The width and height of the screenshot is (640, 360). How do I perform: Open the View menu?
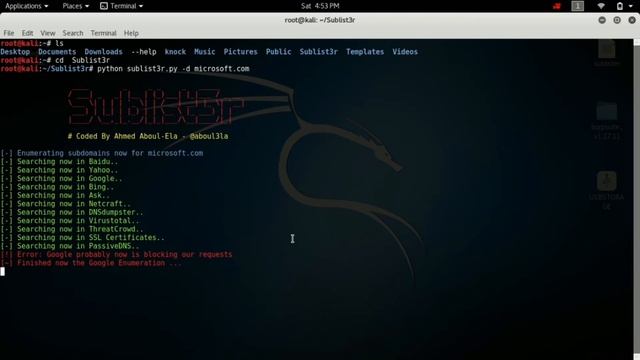pos(48,33)
